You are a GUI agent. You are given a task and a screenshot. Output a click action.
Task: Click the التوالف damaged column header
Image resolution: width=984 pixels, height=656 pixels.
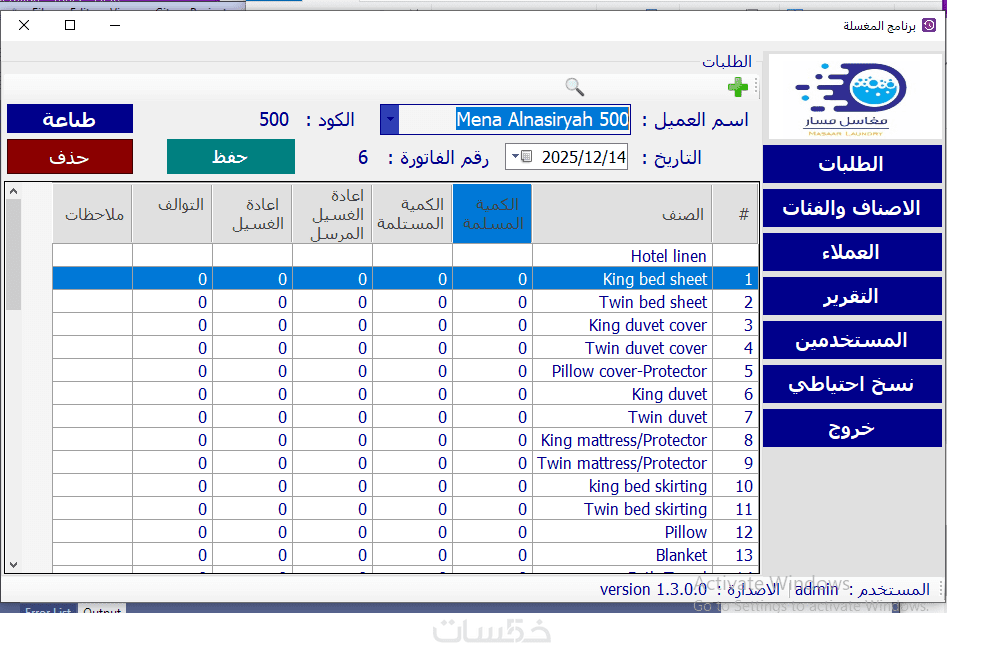tap(172, 213)
